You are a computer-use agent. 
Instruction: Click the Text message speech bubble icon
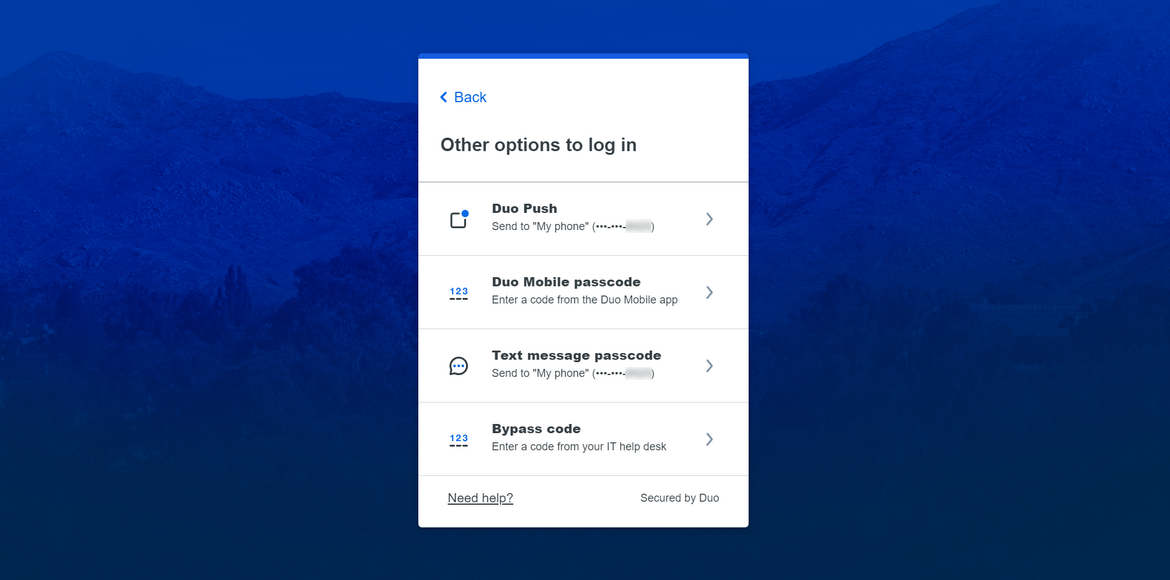pyautogui.click(x=458, y=365)
